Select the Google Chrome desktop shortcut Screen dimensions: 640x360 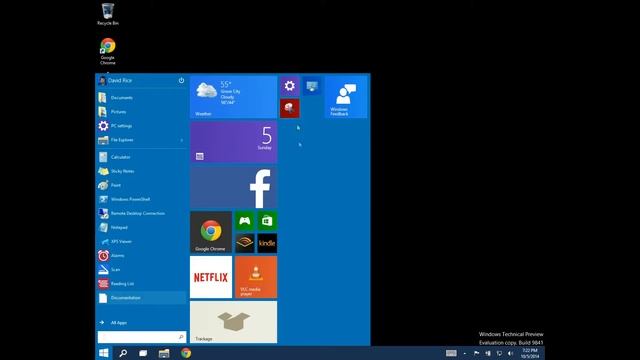[108, 51]
